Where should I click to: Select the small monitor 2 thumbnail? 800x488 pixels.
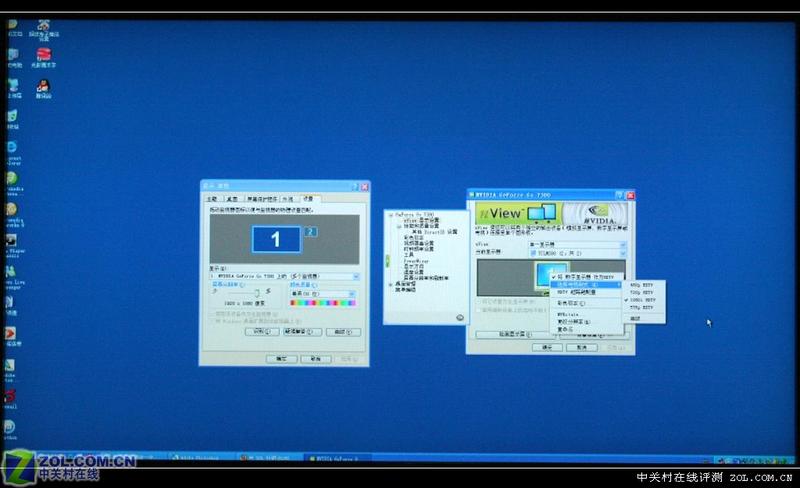click(311, 232)
